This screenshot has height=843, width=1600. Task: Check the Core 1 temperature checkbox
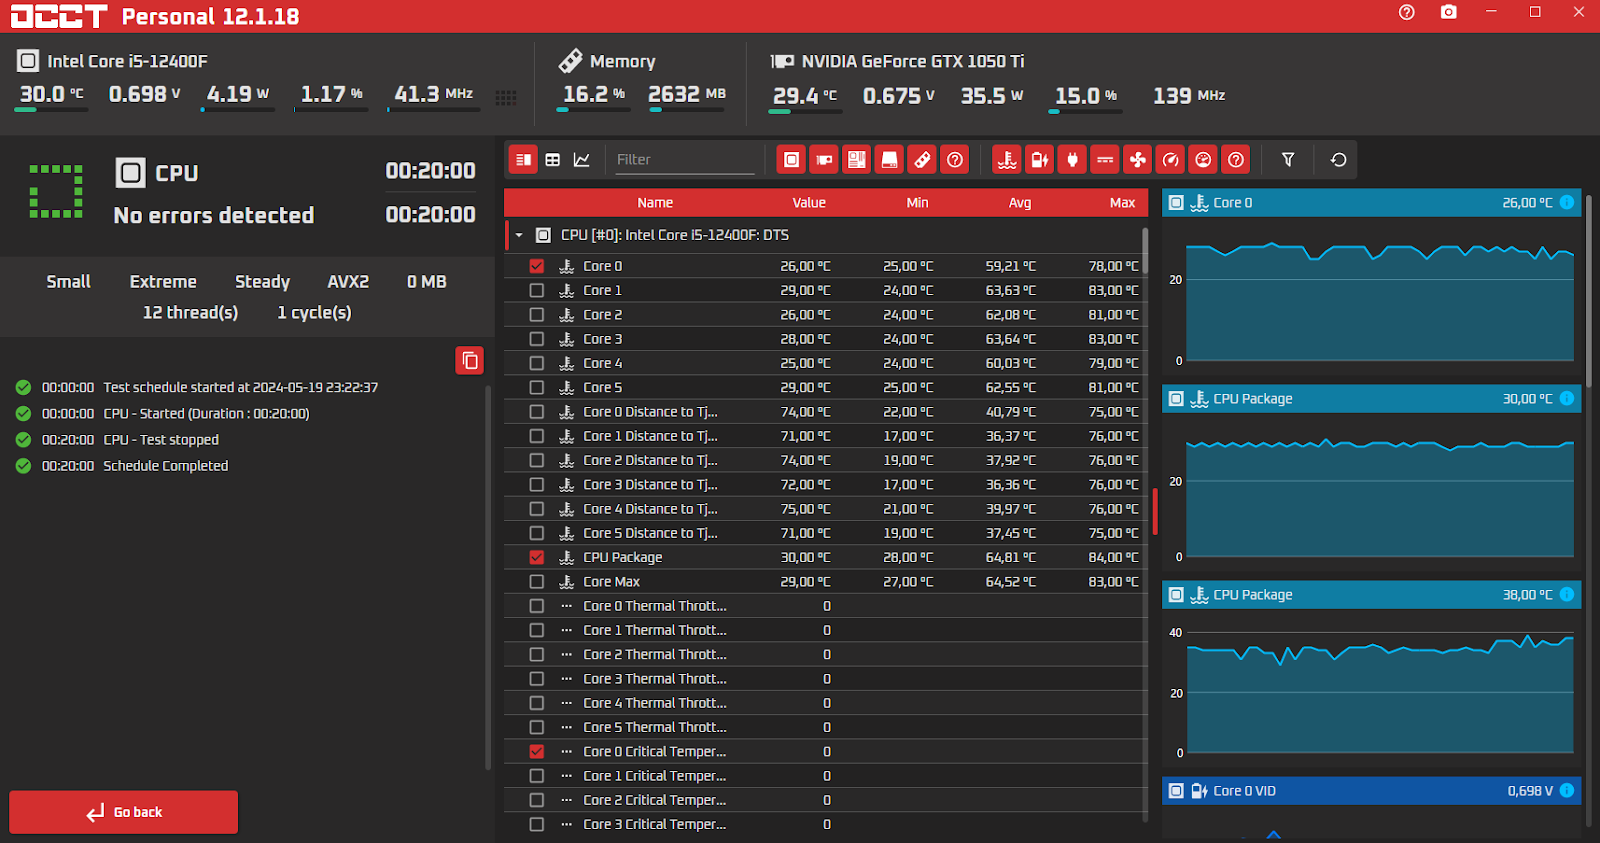pyautogui.click(x=537, y=290)
